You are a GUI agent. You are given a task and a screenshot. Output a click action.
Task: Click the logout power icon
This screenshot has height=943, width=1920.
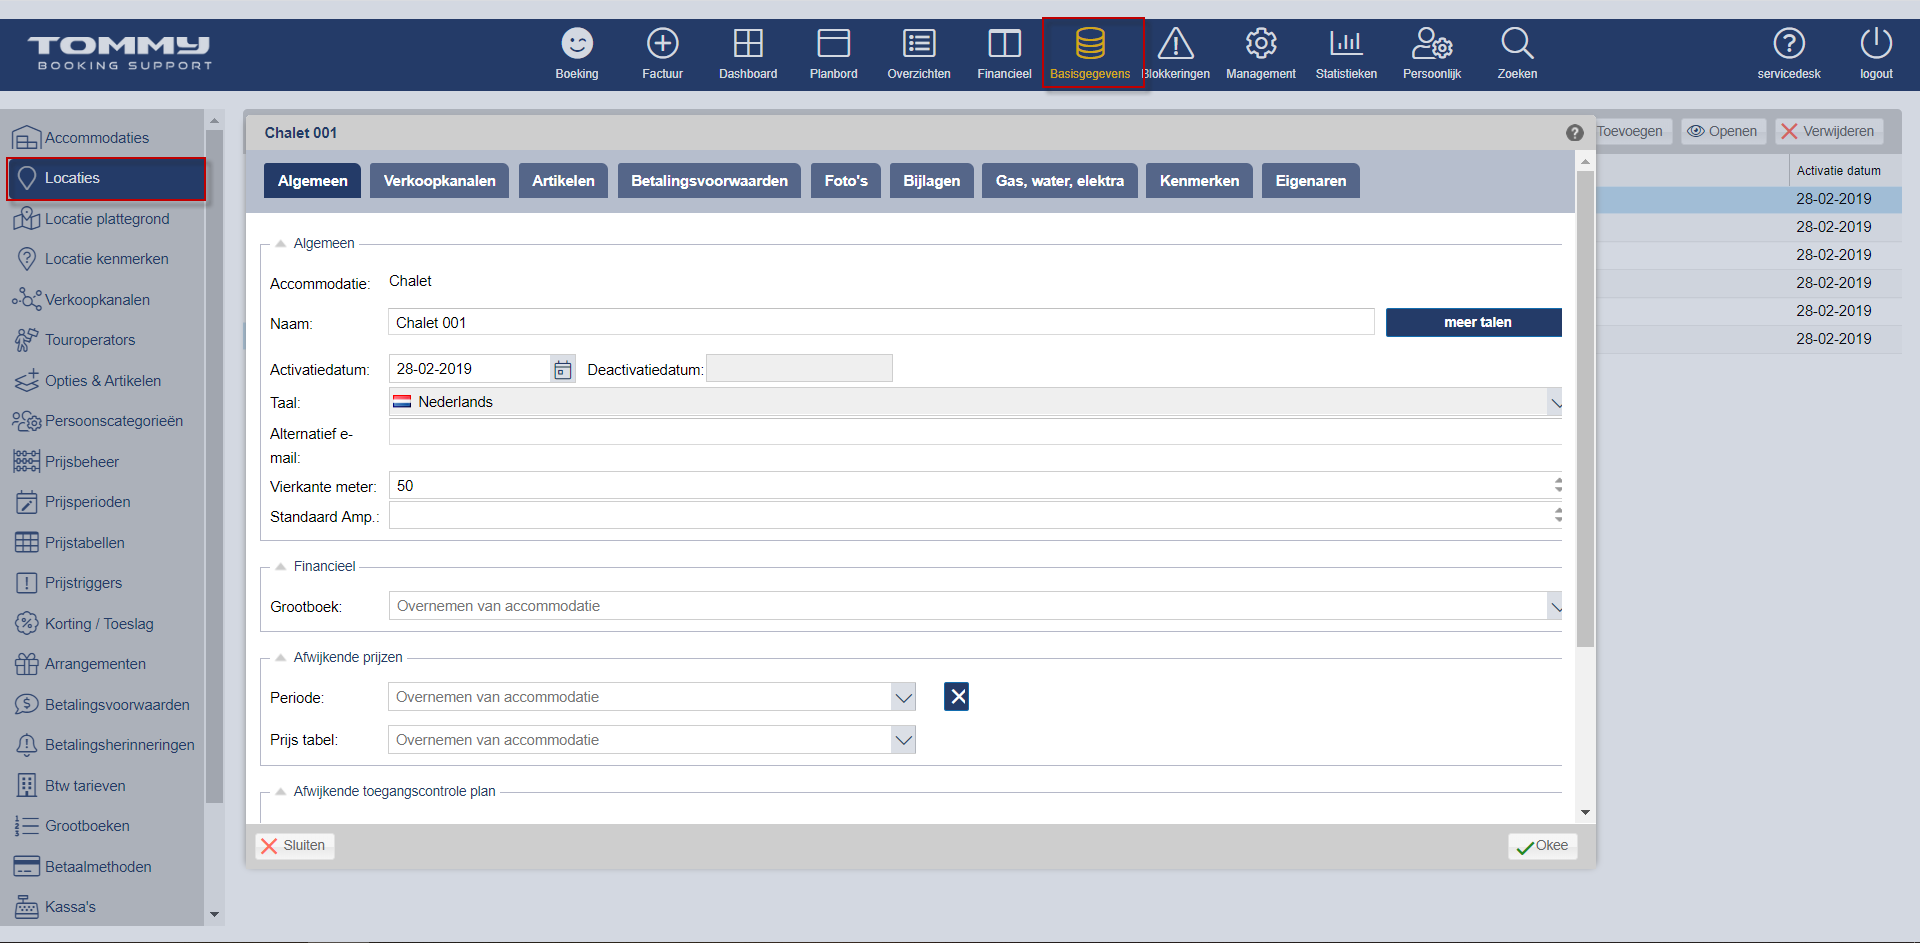click(1876, 44)
